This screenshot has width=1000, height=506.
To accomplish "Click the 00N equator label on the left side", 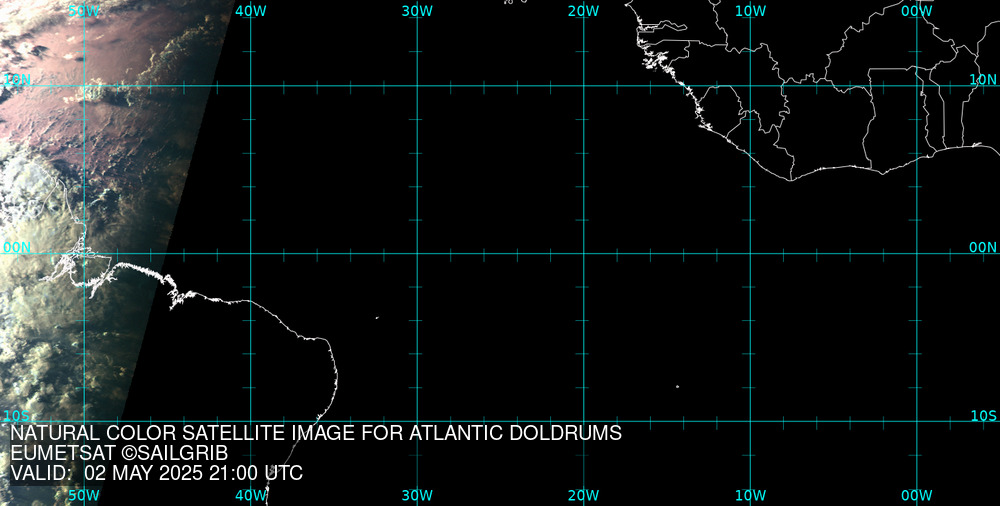I will (17, 248).
